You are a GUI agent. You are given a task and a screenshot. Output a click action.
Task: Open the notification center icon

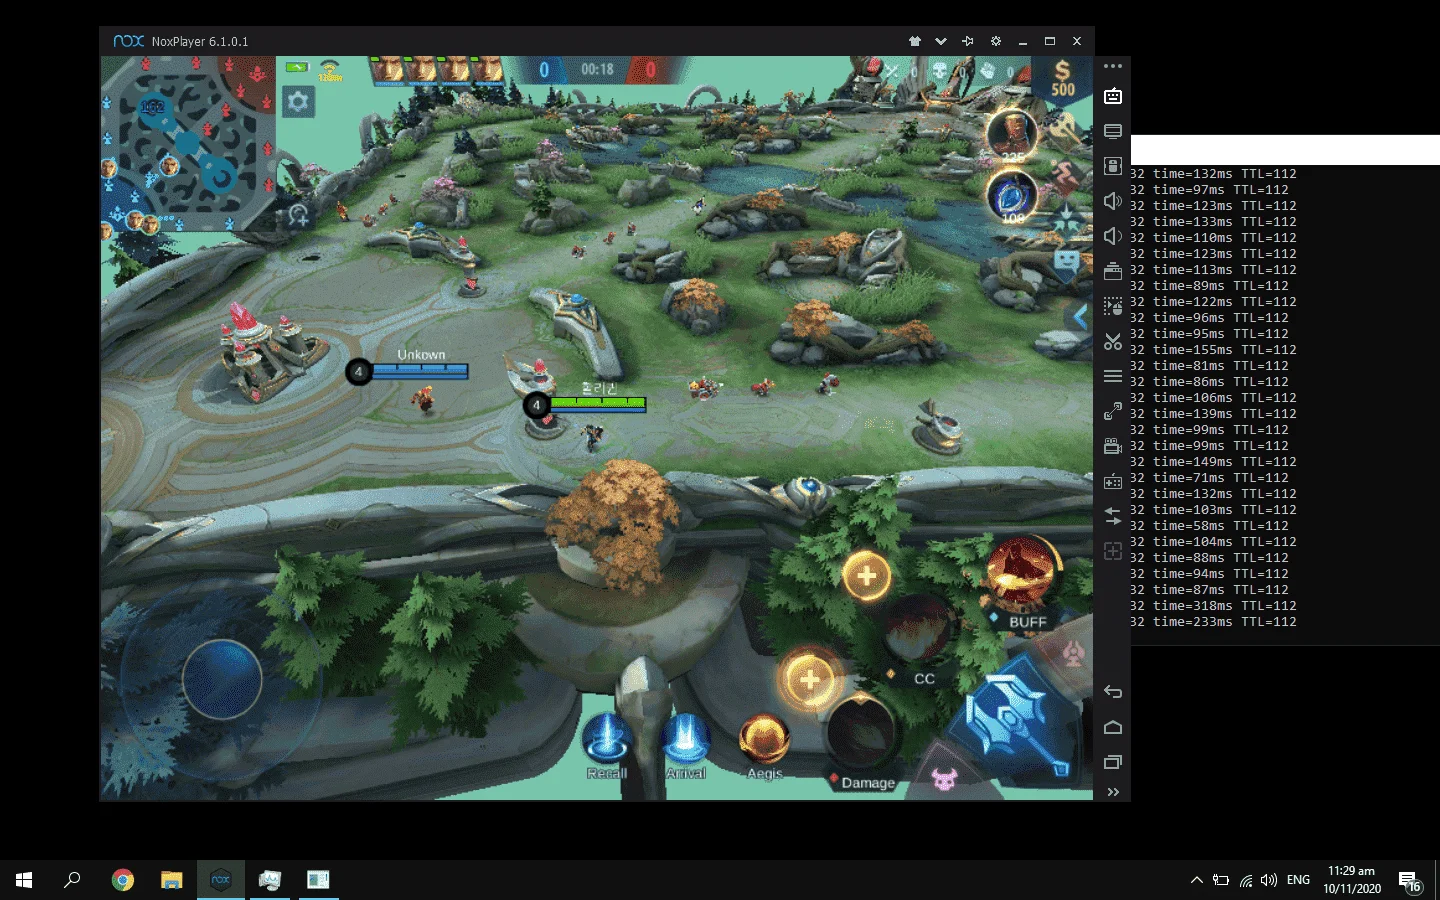[x=1410, y=881]
